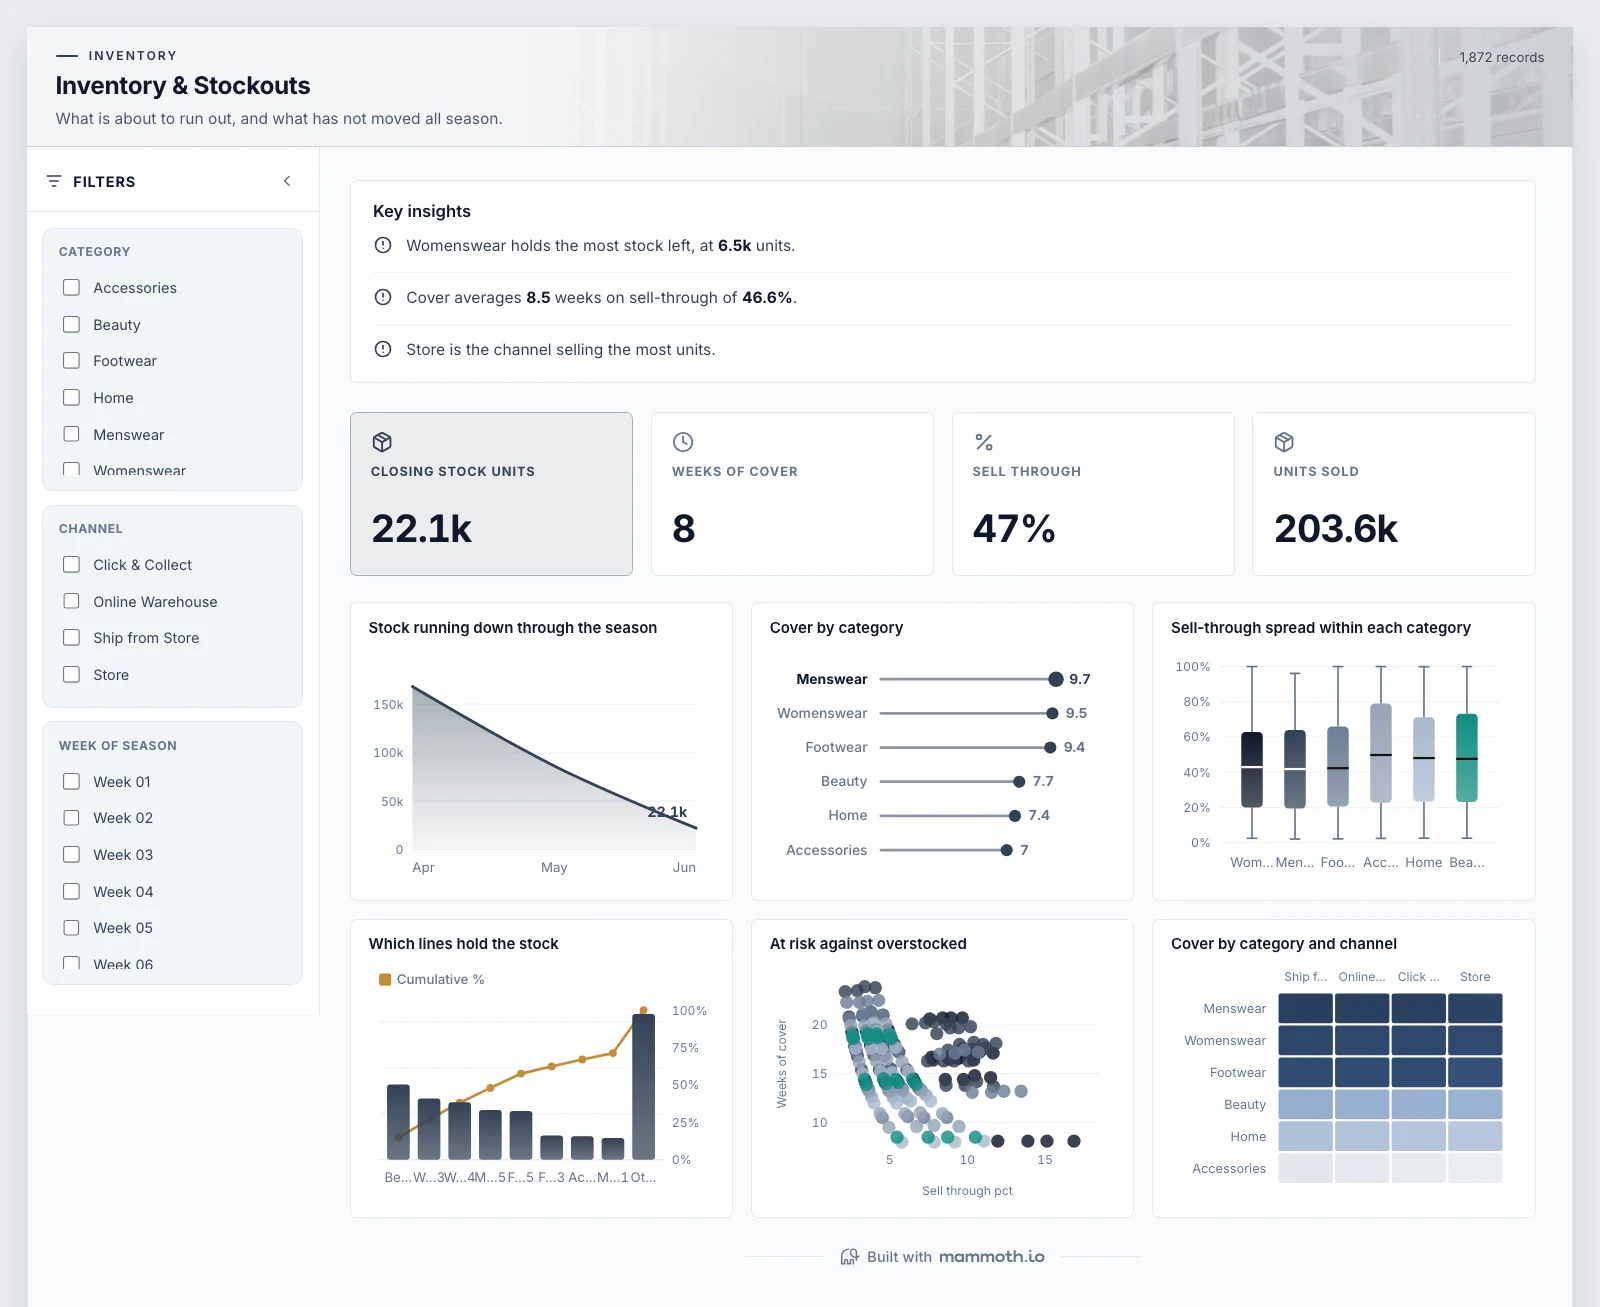Click the 1,872 records text
The height and width of the screenshot is (1307, 1600).
click(x=1501, y=57)
